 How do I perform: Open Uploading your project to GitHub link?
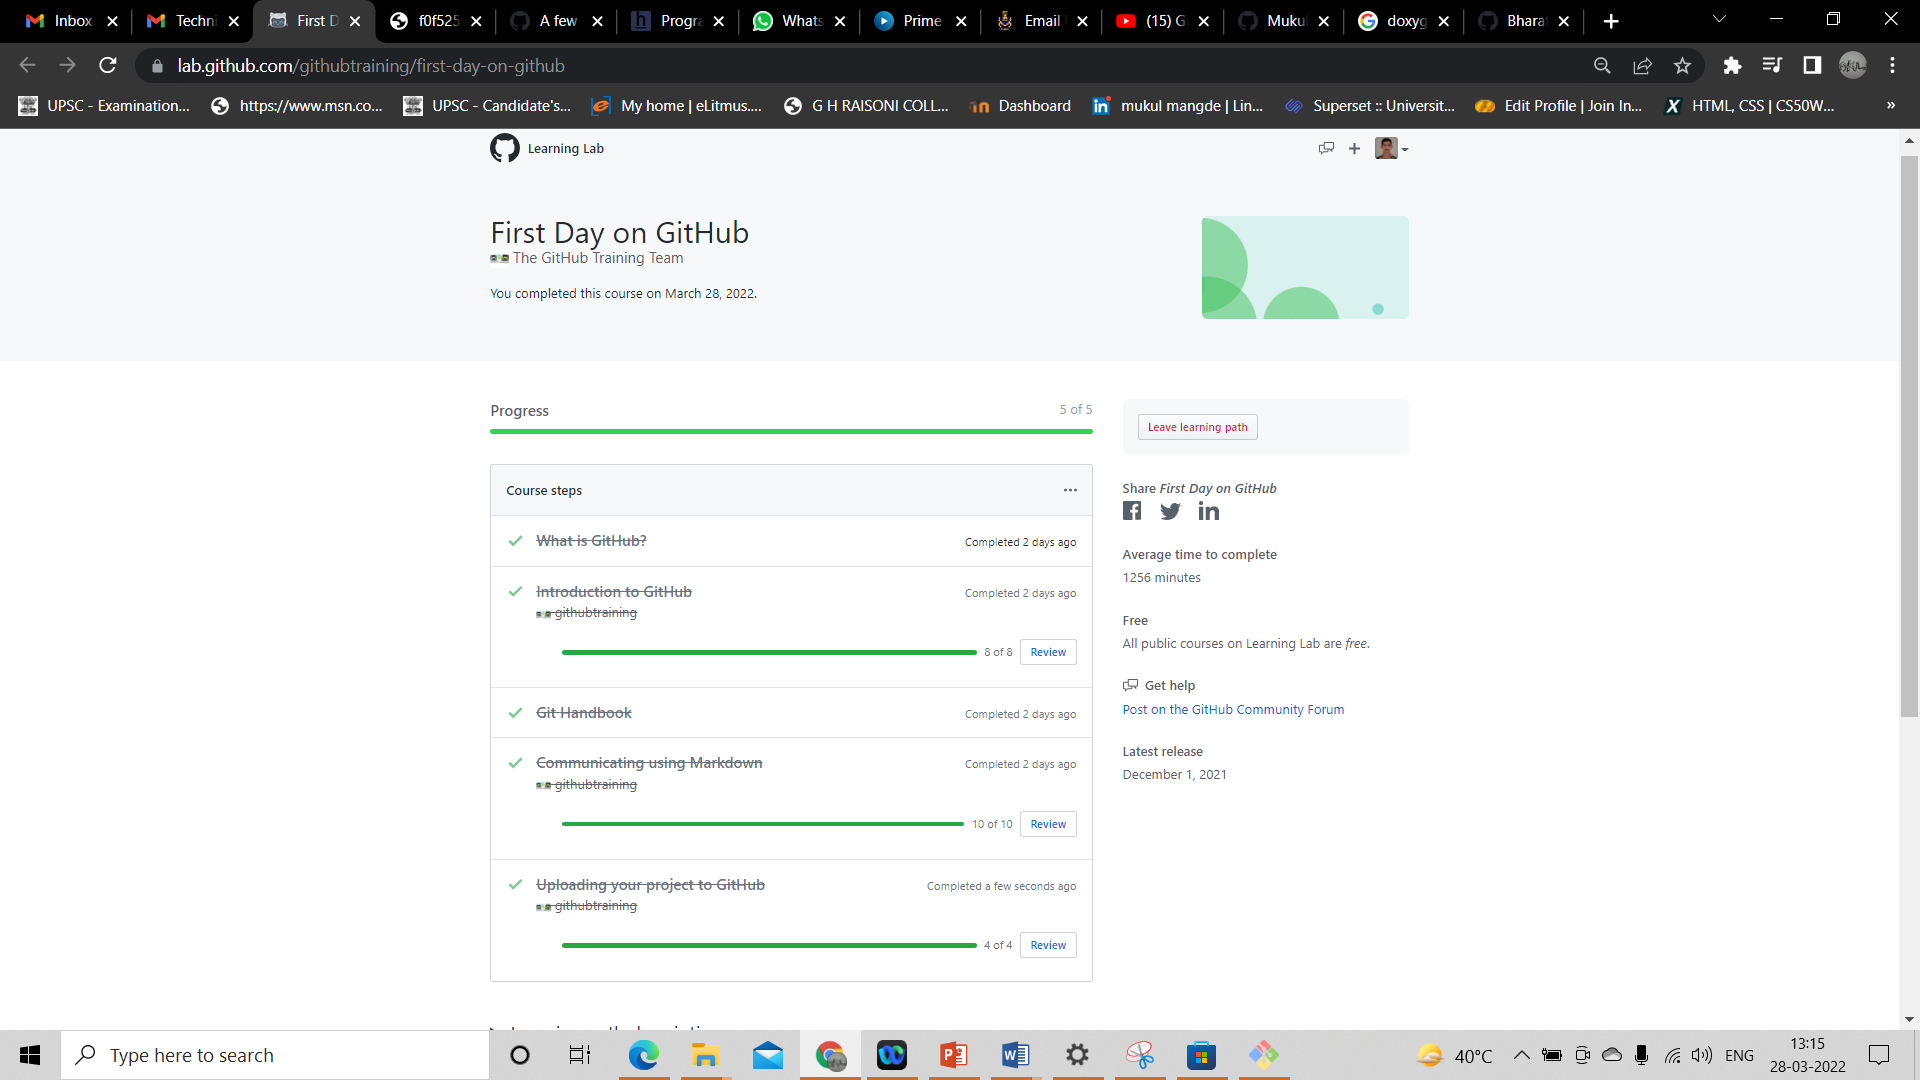click(650, 885)
